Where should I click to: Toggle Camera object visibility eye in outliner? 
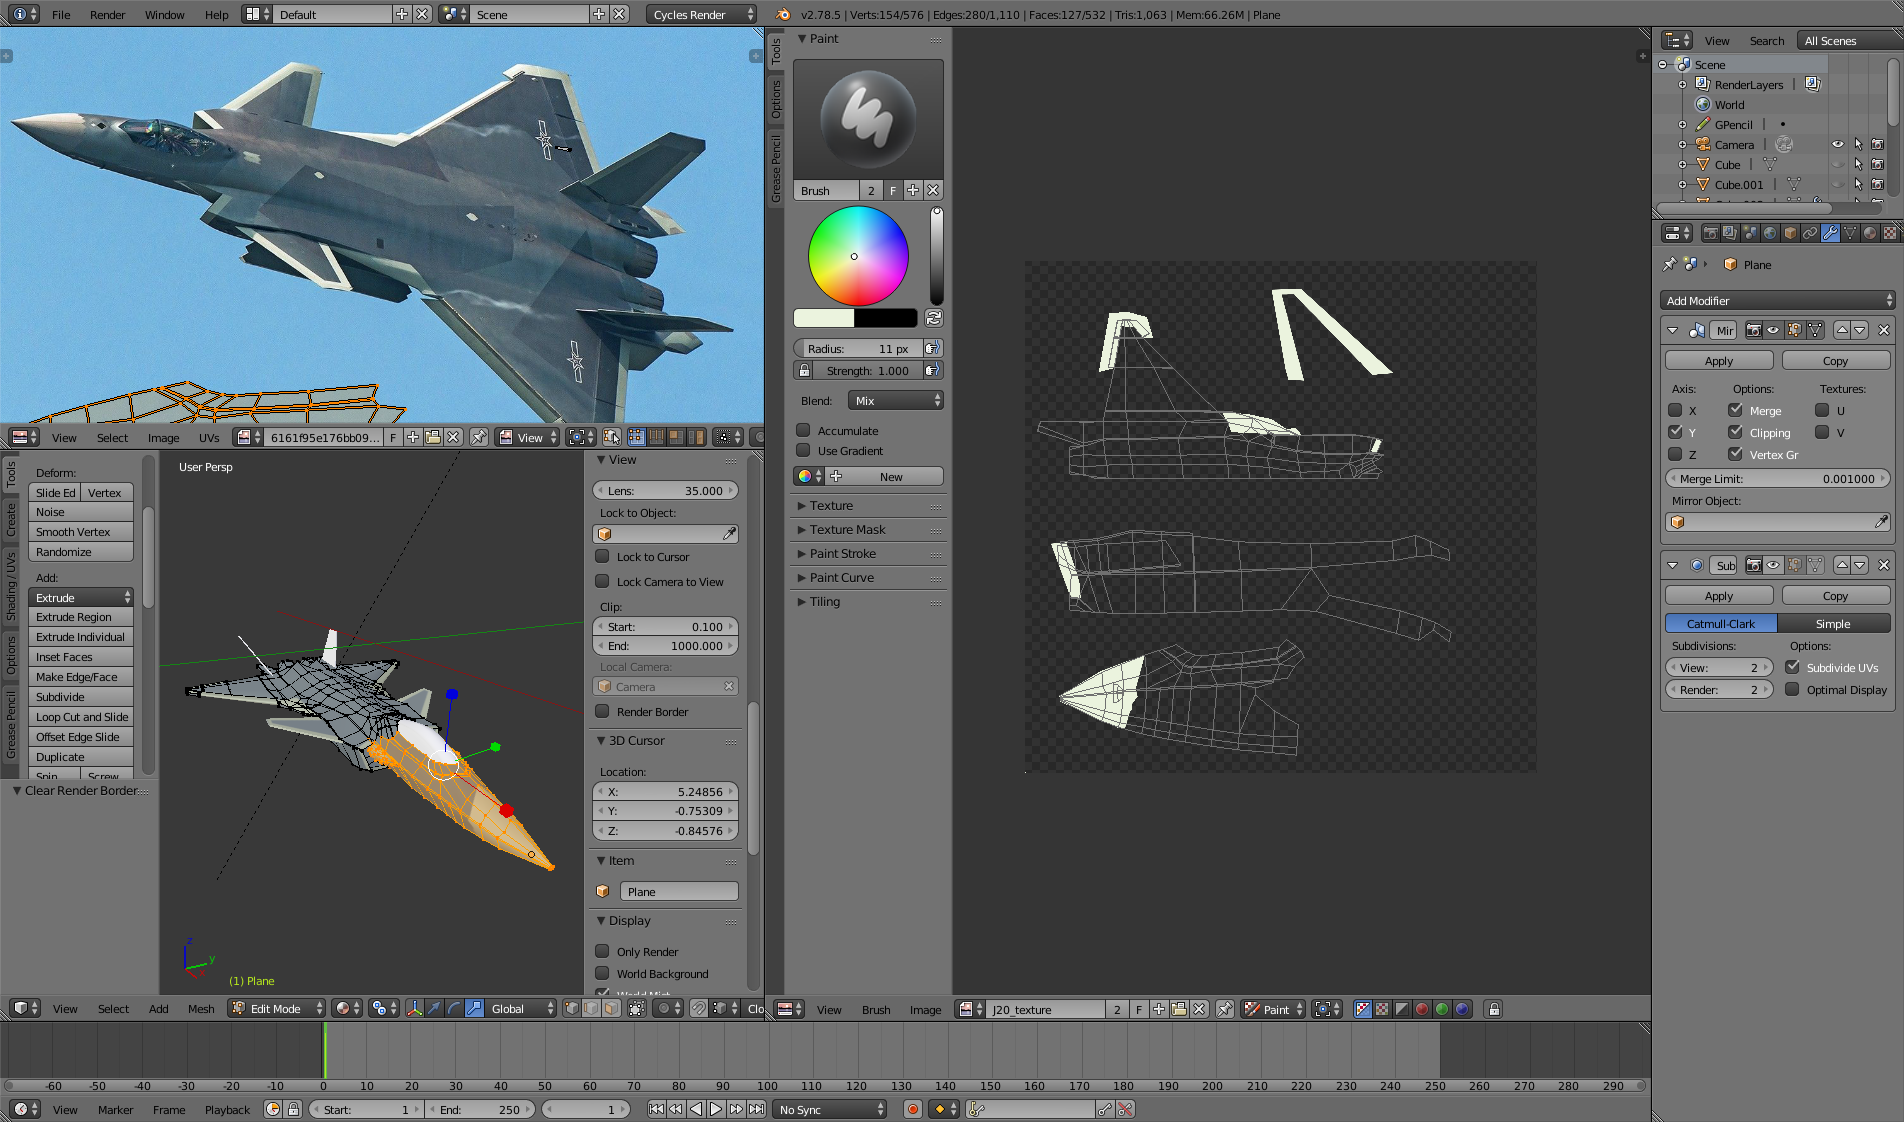[1837, 144]
